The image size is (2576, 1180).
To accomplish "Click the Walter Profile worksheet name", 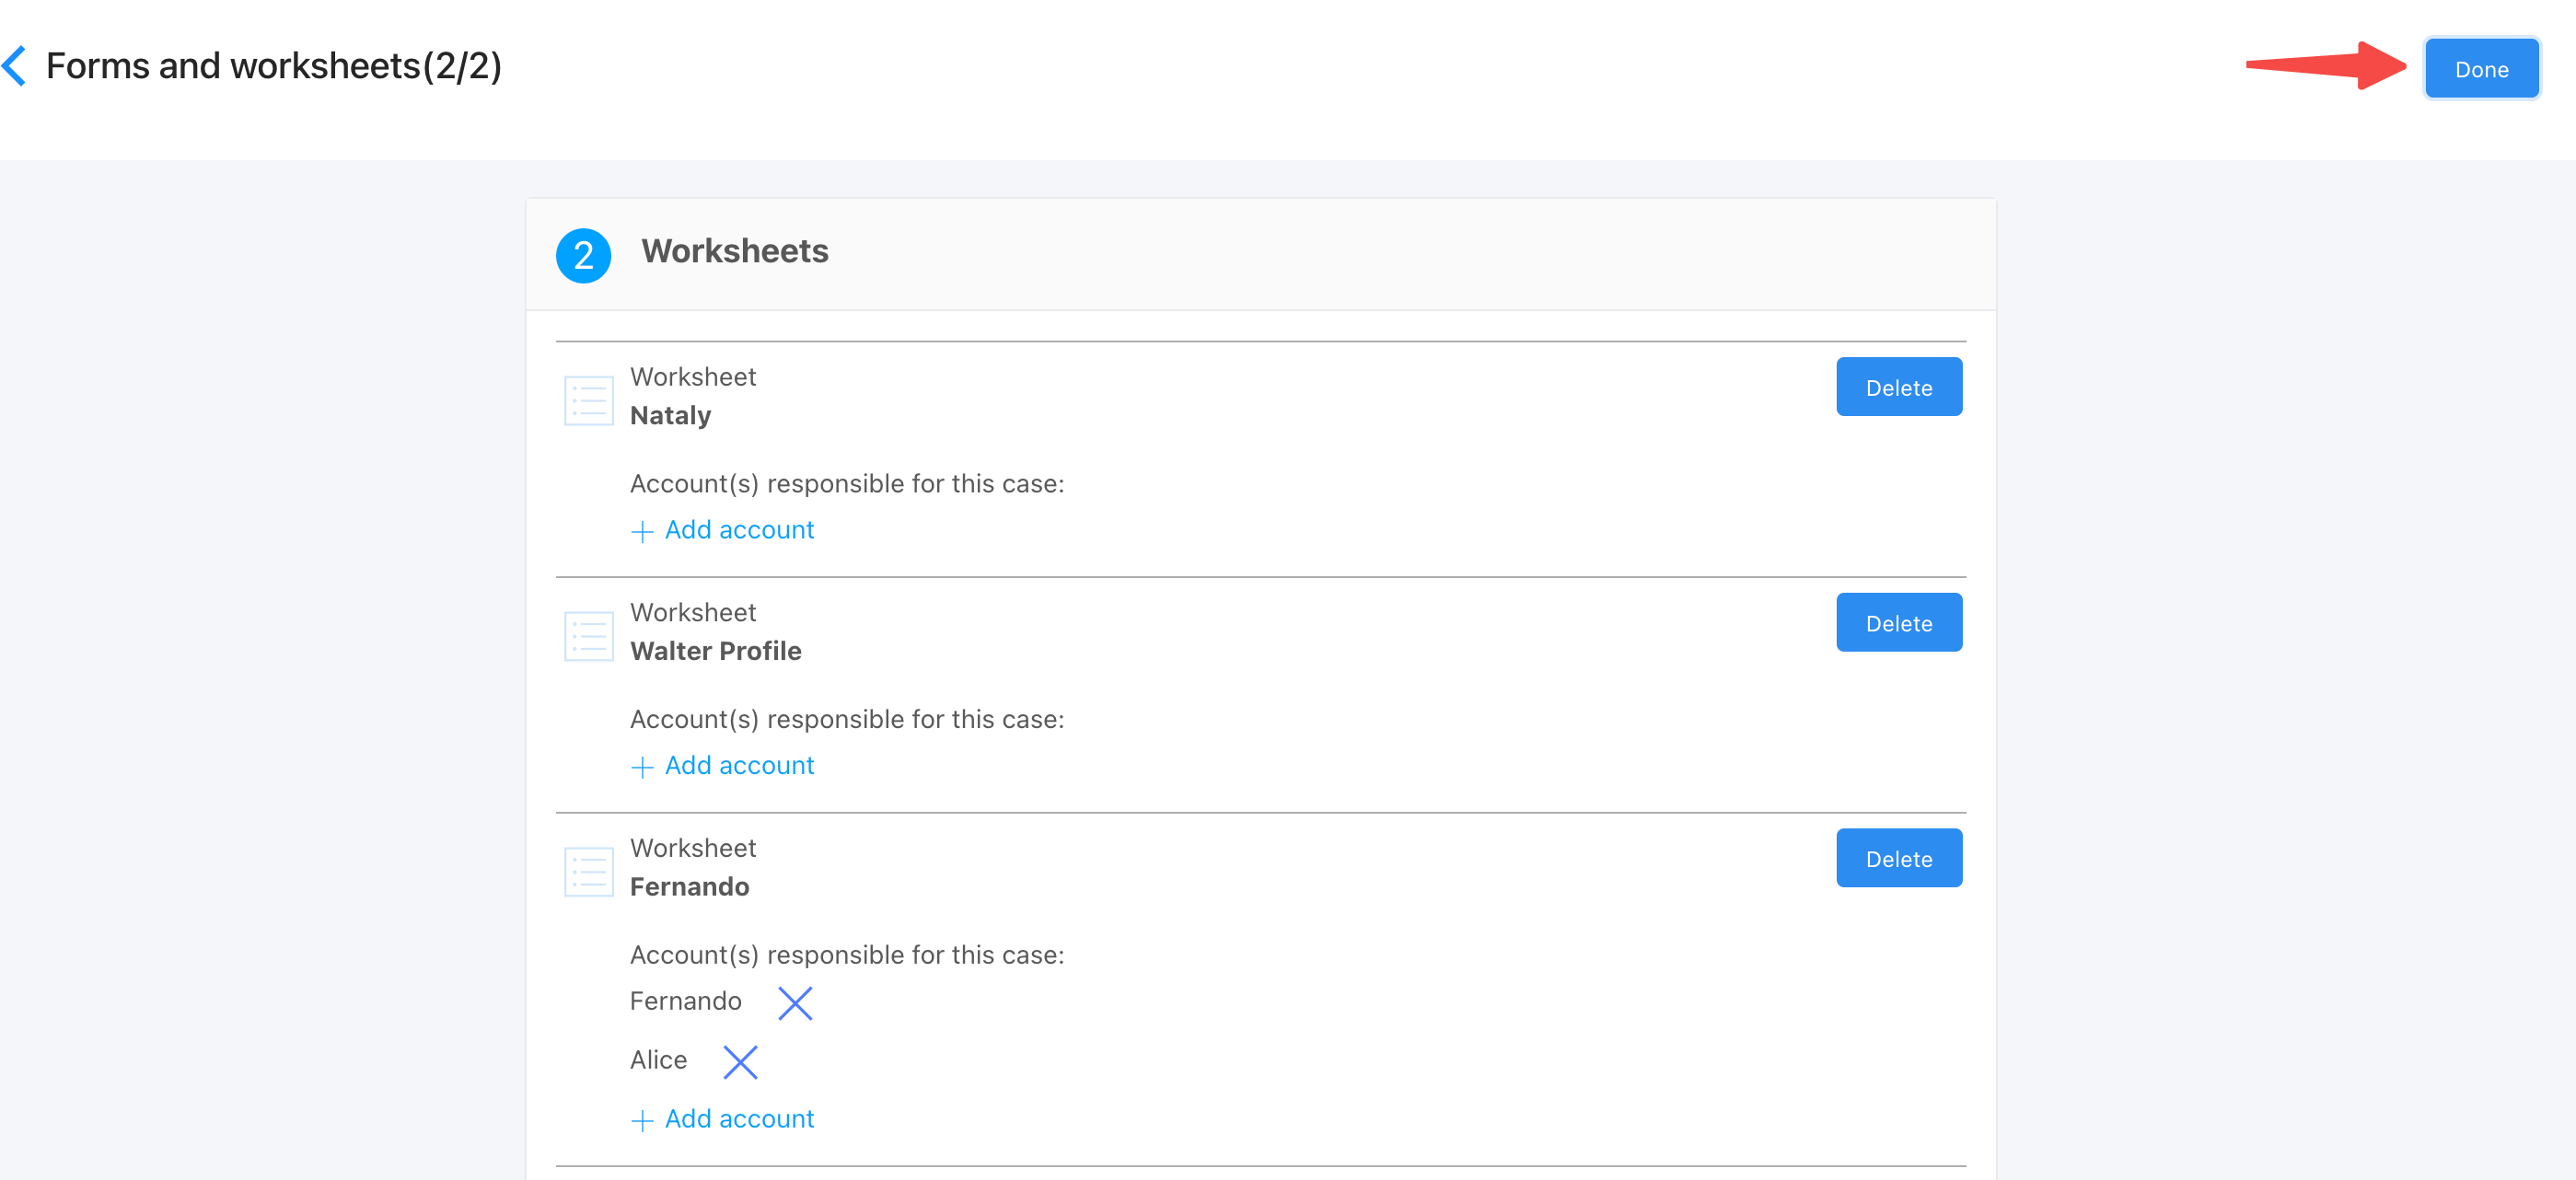I will (715, 651).
